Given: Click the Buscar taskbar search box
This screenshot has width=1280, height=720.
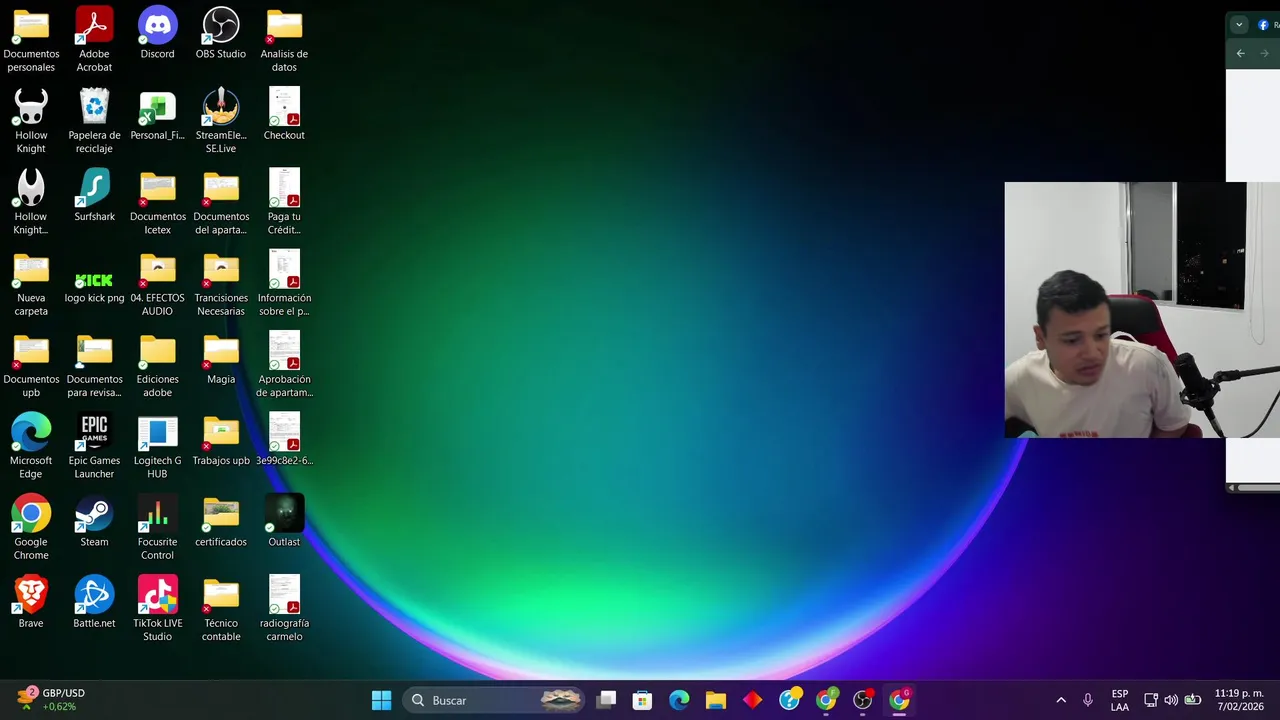Looking at the screenshot, I should [494, 700].
